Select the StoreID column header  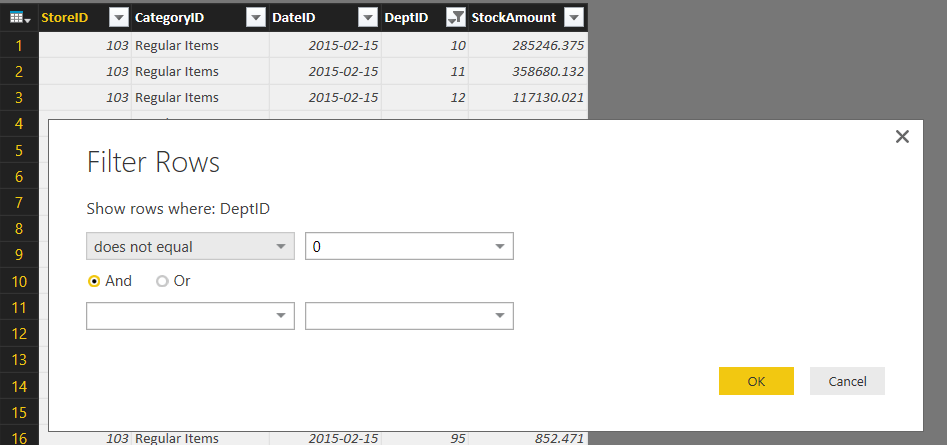coord(72,17)
